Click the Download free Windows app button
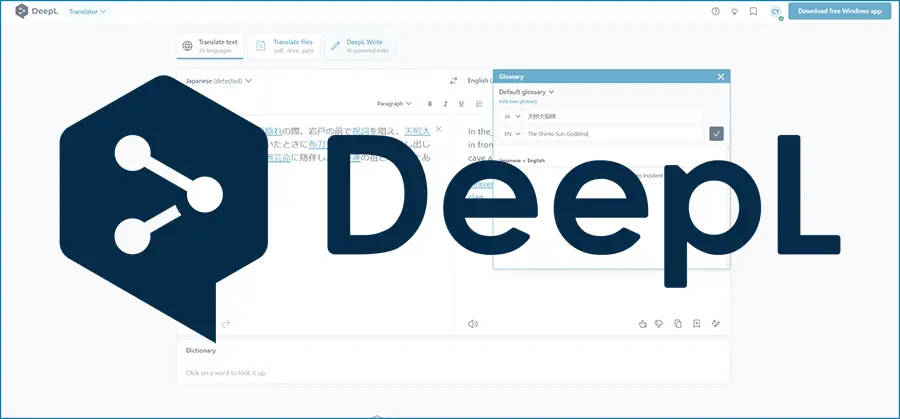The image size is (900, 419). [x=838, y=12]
